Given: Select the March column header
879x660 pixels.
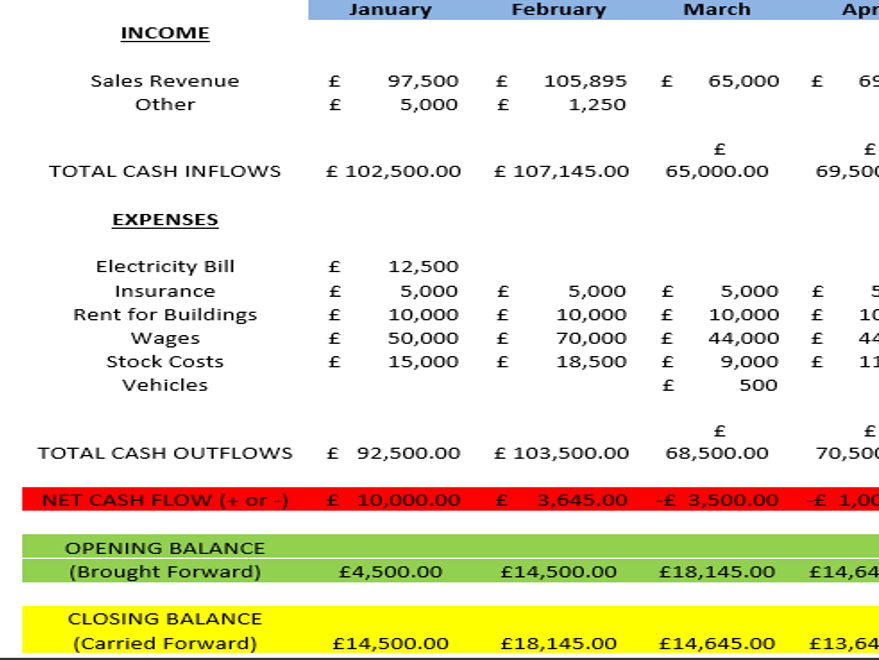Looking at the screenshot, I should click(717, 10).
